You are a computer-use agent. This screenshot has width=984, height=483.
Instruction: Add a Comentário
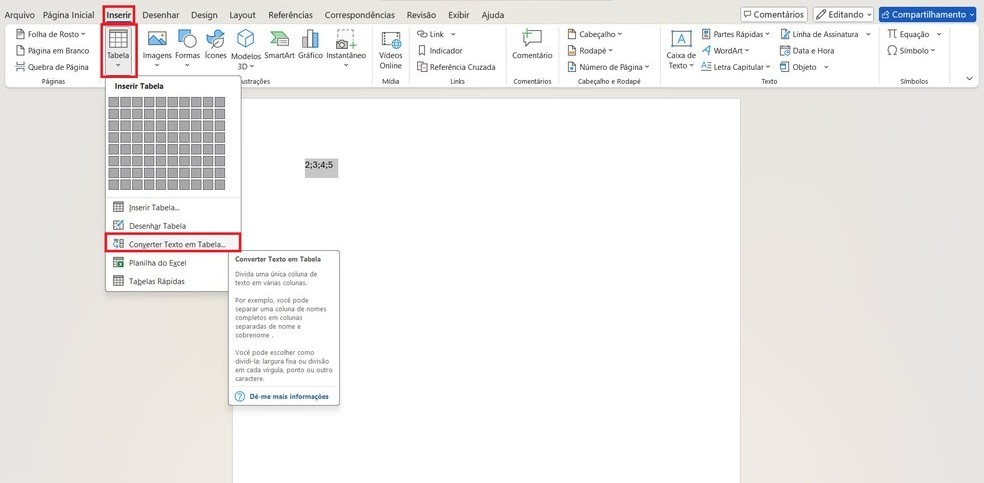pos(532,45)
